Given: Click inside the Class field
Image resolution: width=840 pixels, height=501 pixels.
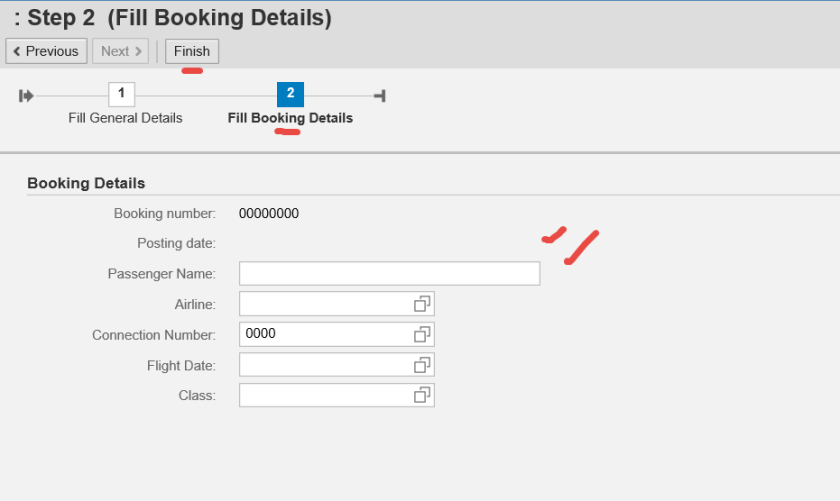Looking at the screenshot, I should click(324, 395).
